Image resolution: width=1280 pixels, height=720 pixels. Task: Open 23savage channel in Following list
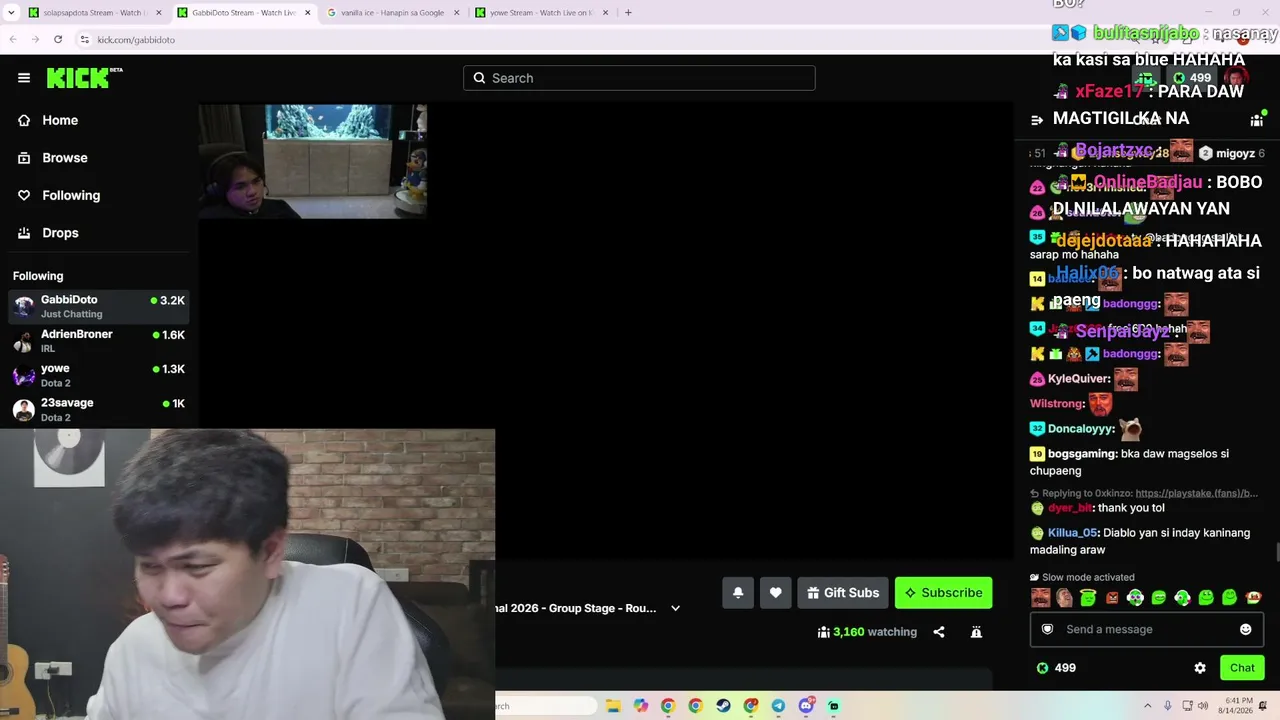98,410
